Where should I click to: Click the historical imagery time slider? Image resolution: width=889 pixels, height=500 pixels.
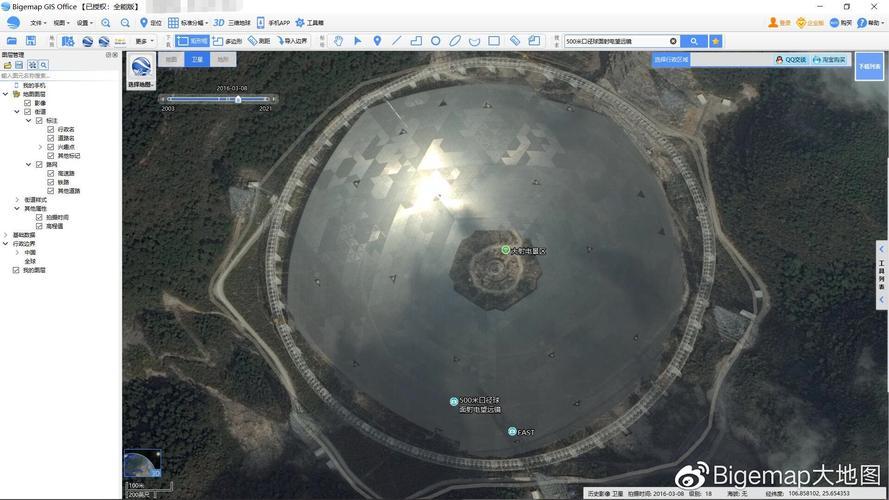[219, 99]
